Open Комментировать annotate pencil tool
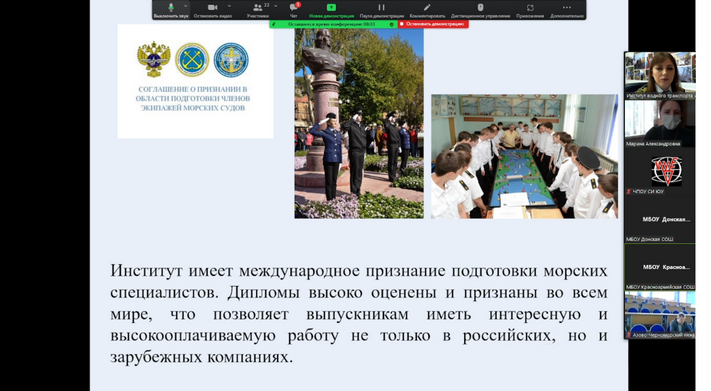Screen dimensions: 711x391 point(427,10)
